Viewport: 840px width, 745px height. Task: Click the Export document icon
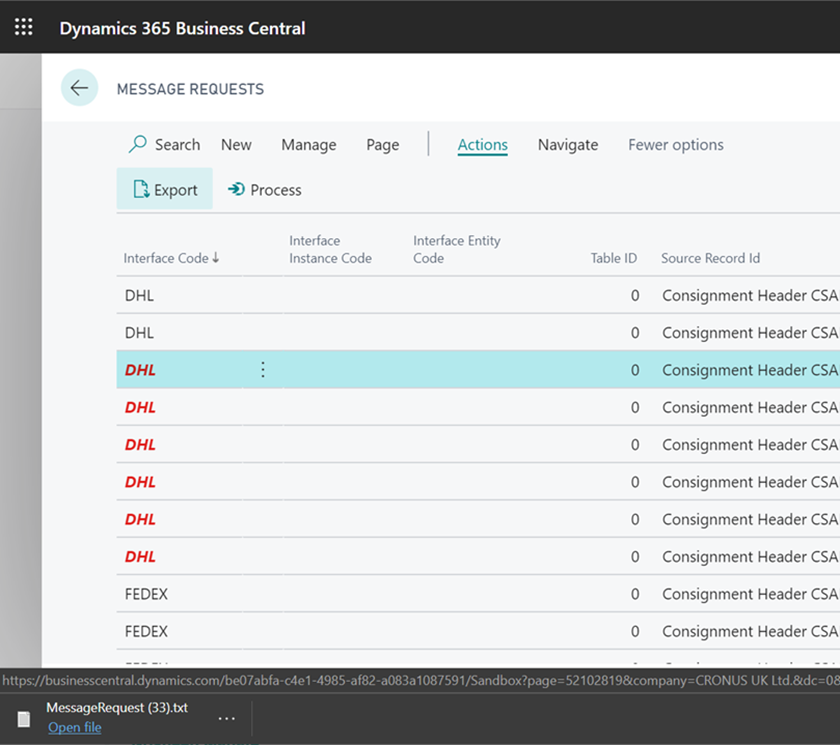tap(140, 189)
